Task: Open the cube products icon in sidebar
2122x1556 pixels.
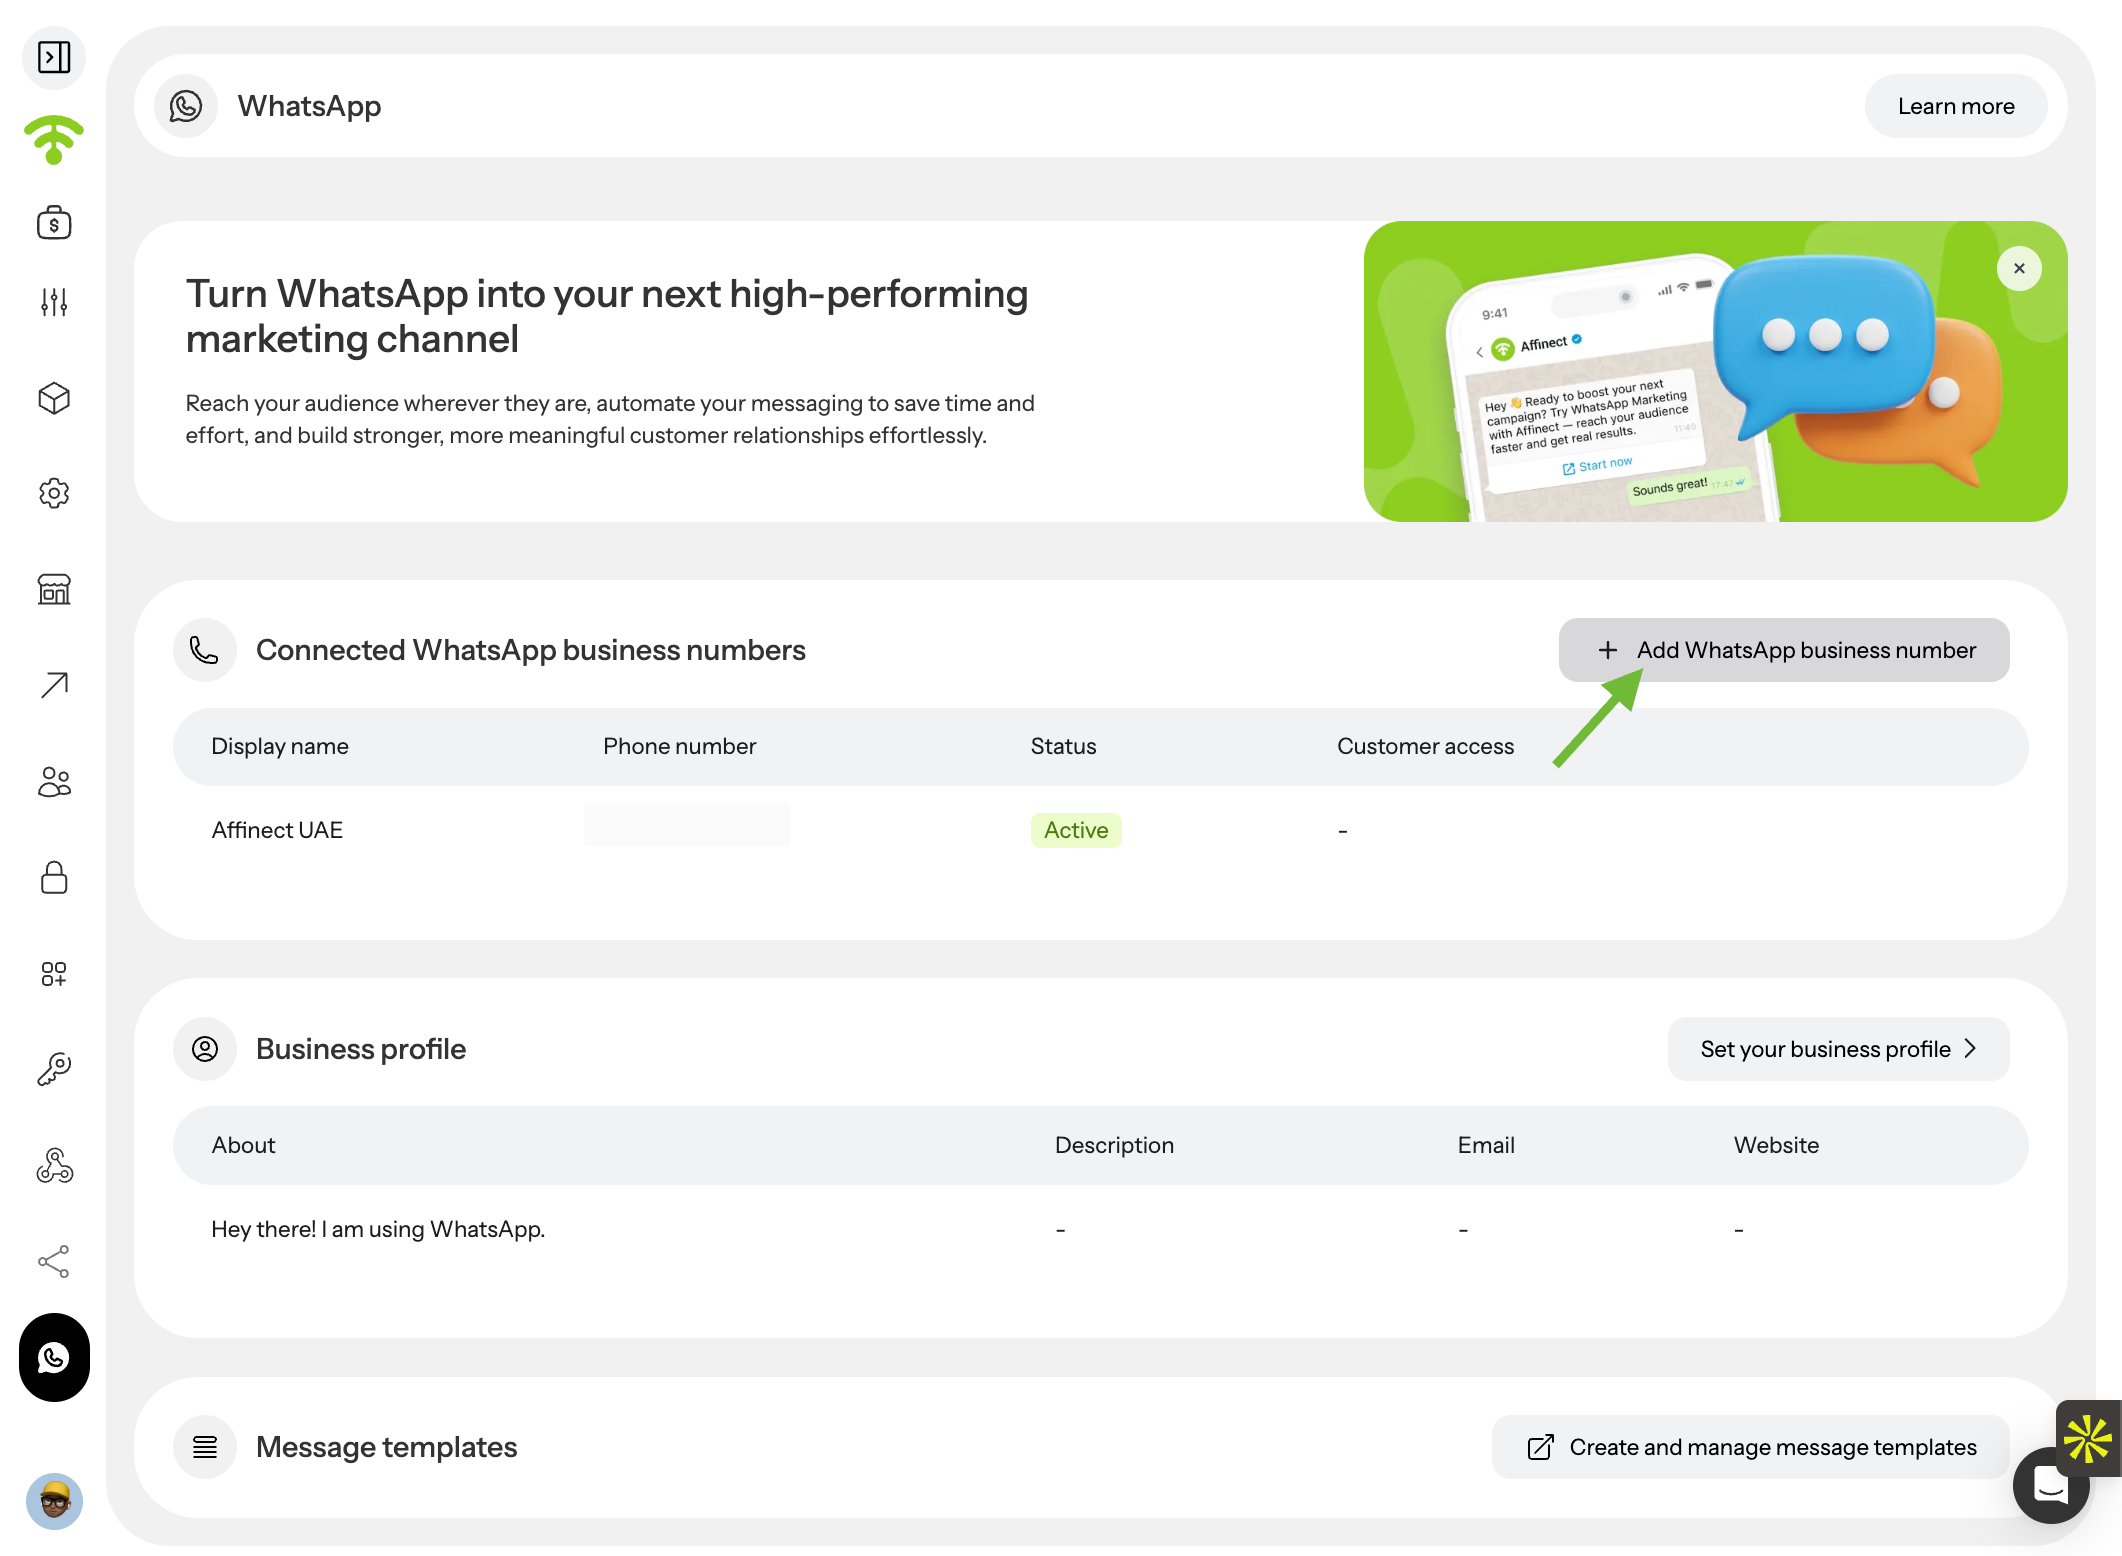Action: (54, 398)
